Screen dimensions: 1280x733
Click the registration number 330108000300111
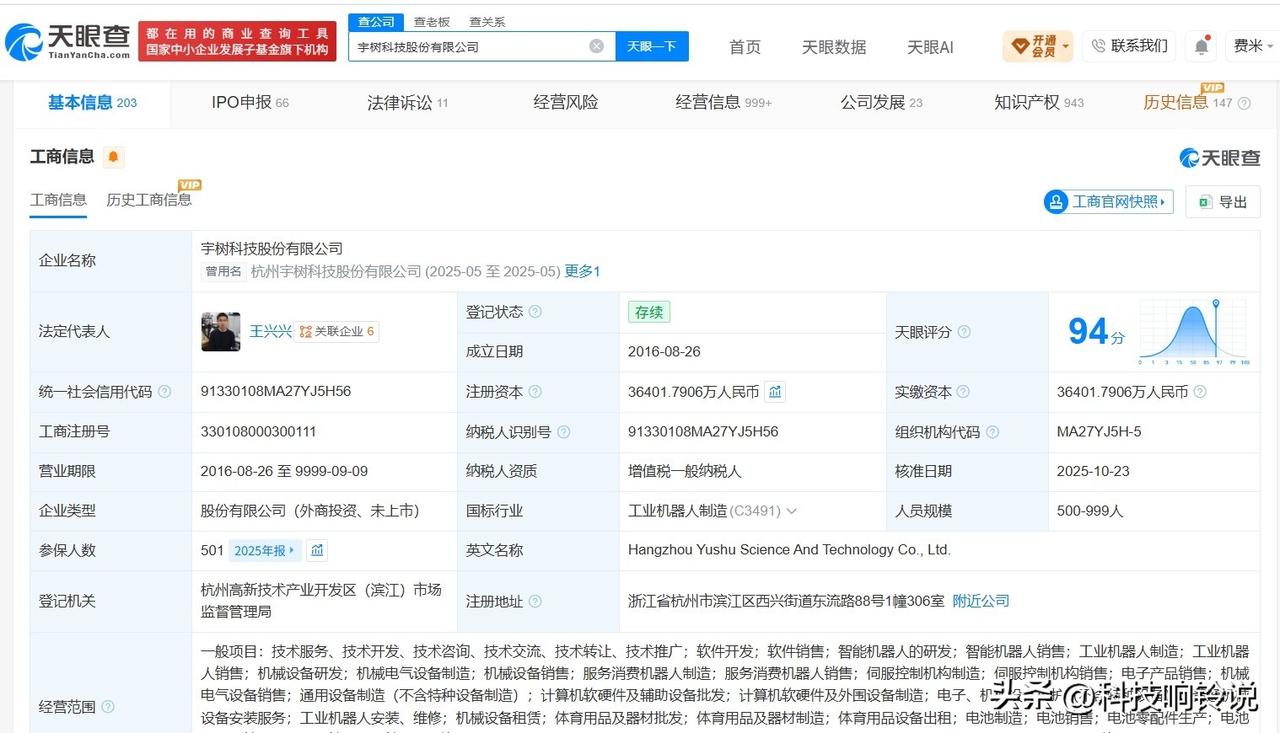pyautogui.click(x=258, y=432)
